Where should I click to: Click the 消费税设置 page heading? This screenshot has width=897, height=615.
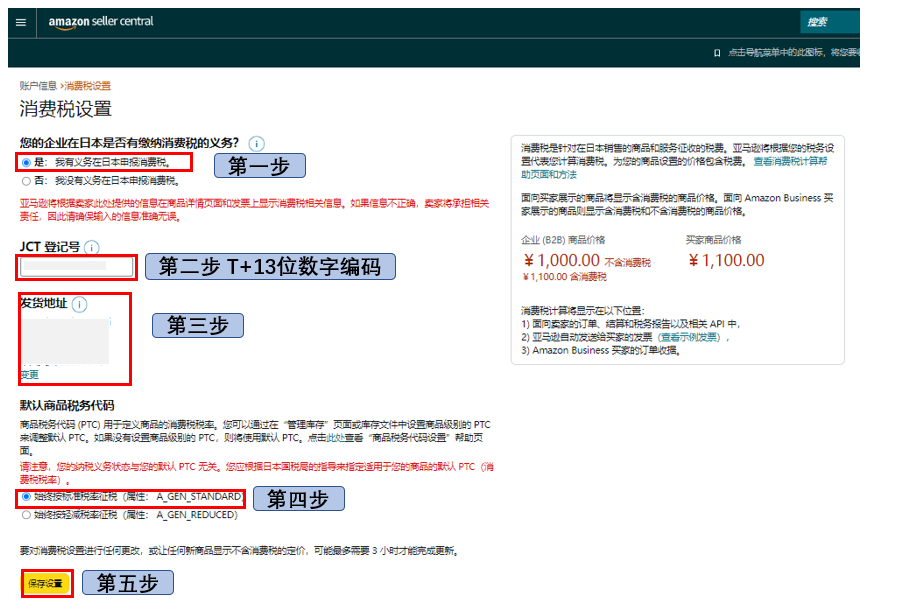tap(65, 109)
